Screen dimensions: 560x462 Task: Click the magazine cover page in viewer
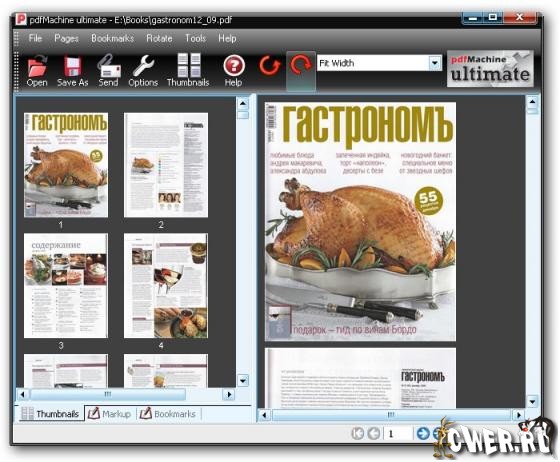tap(360, 222)
